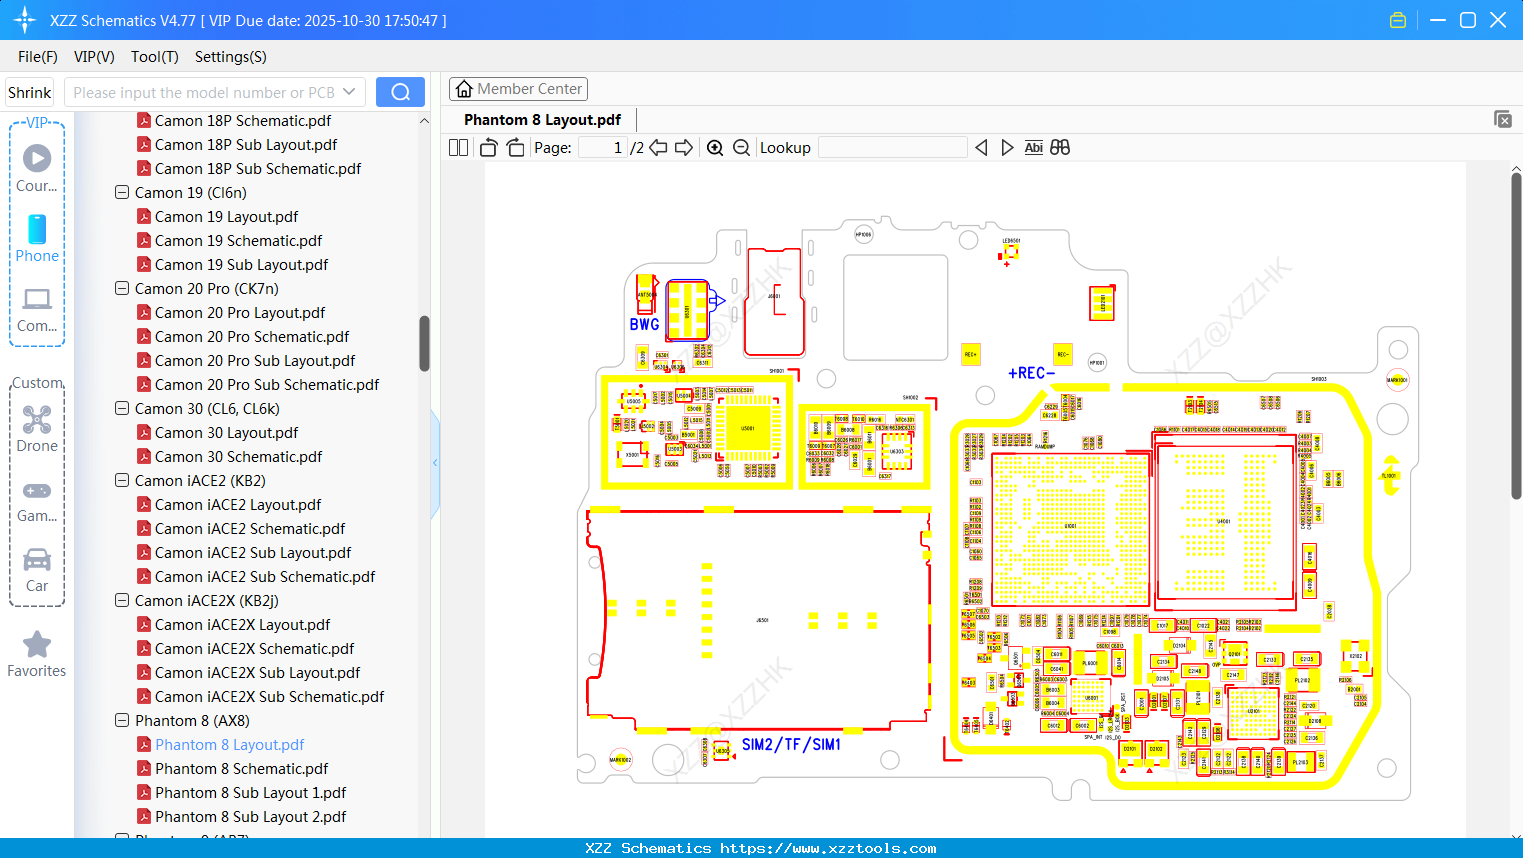Collapse the Camon 20 Pro (CK7n) folder
The height and width of the screenshot is (858, 1523).
click(x=122, y=288)
